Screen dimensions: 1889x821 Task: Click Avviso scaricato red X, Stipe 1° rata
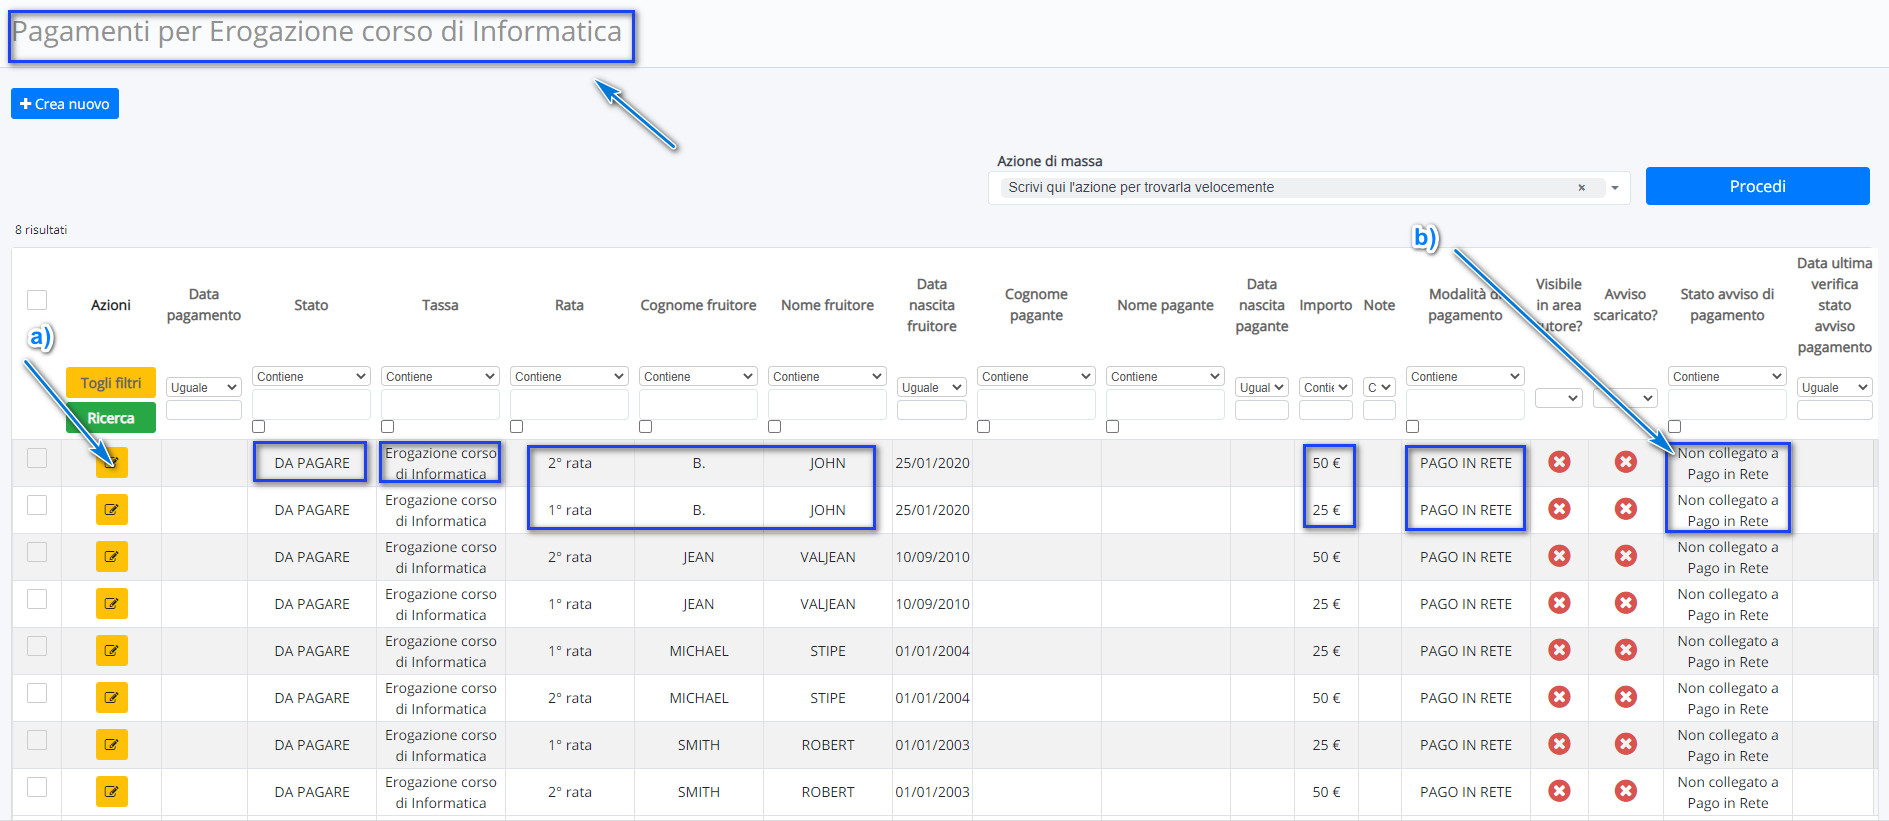click(x=1626, y=650)
